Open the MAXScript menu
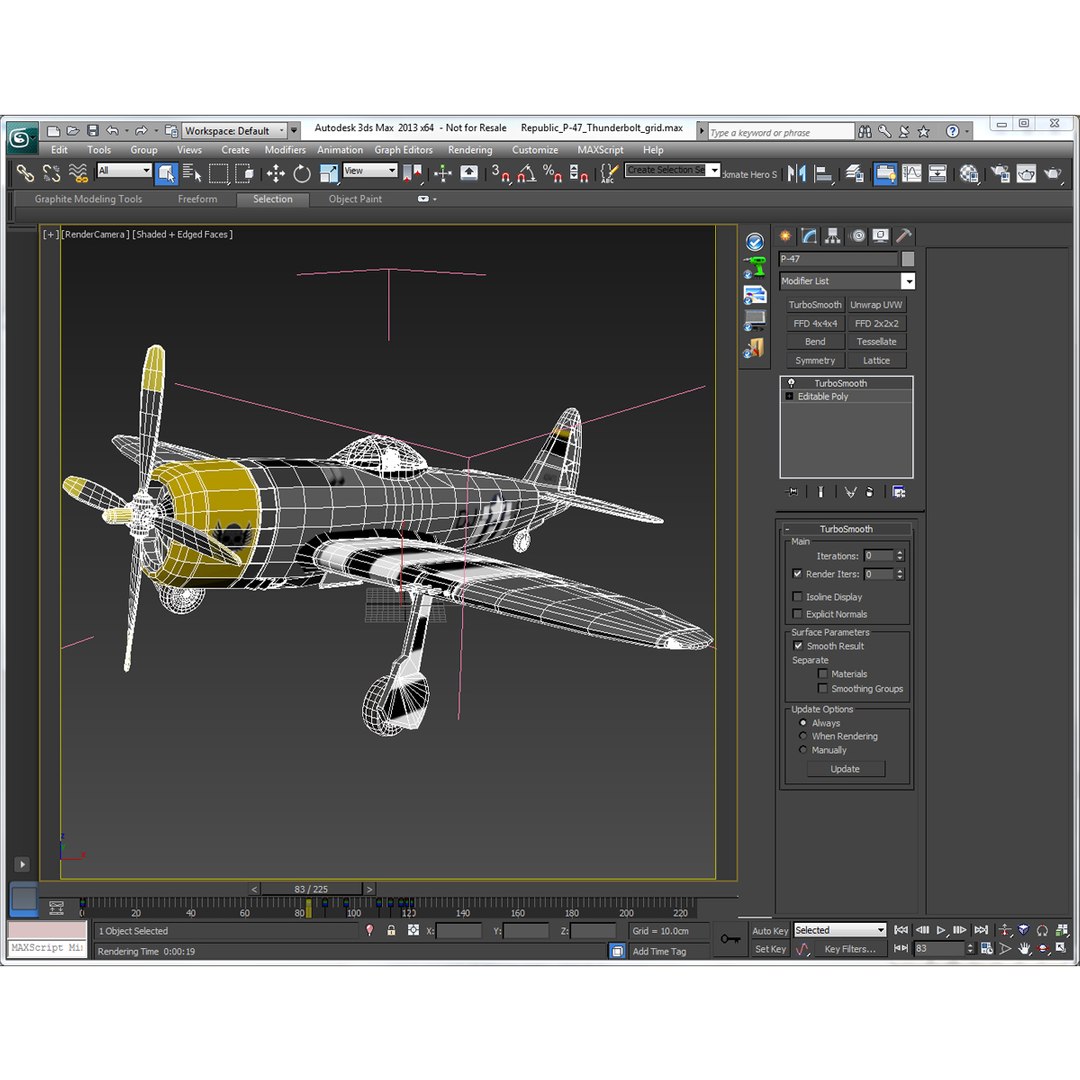Viewport: 1080px width, 1080px height. pos(600,149)
